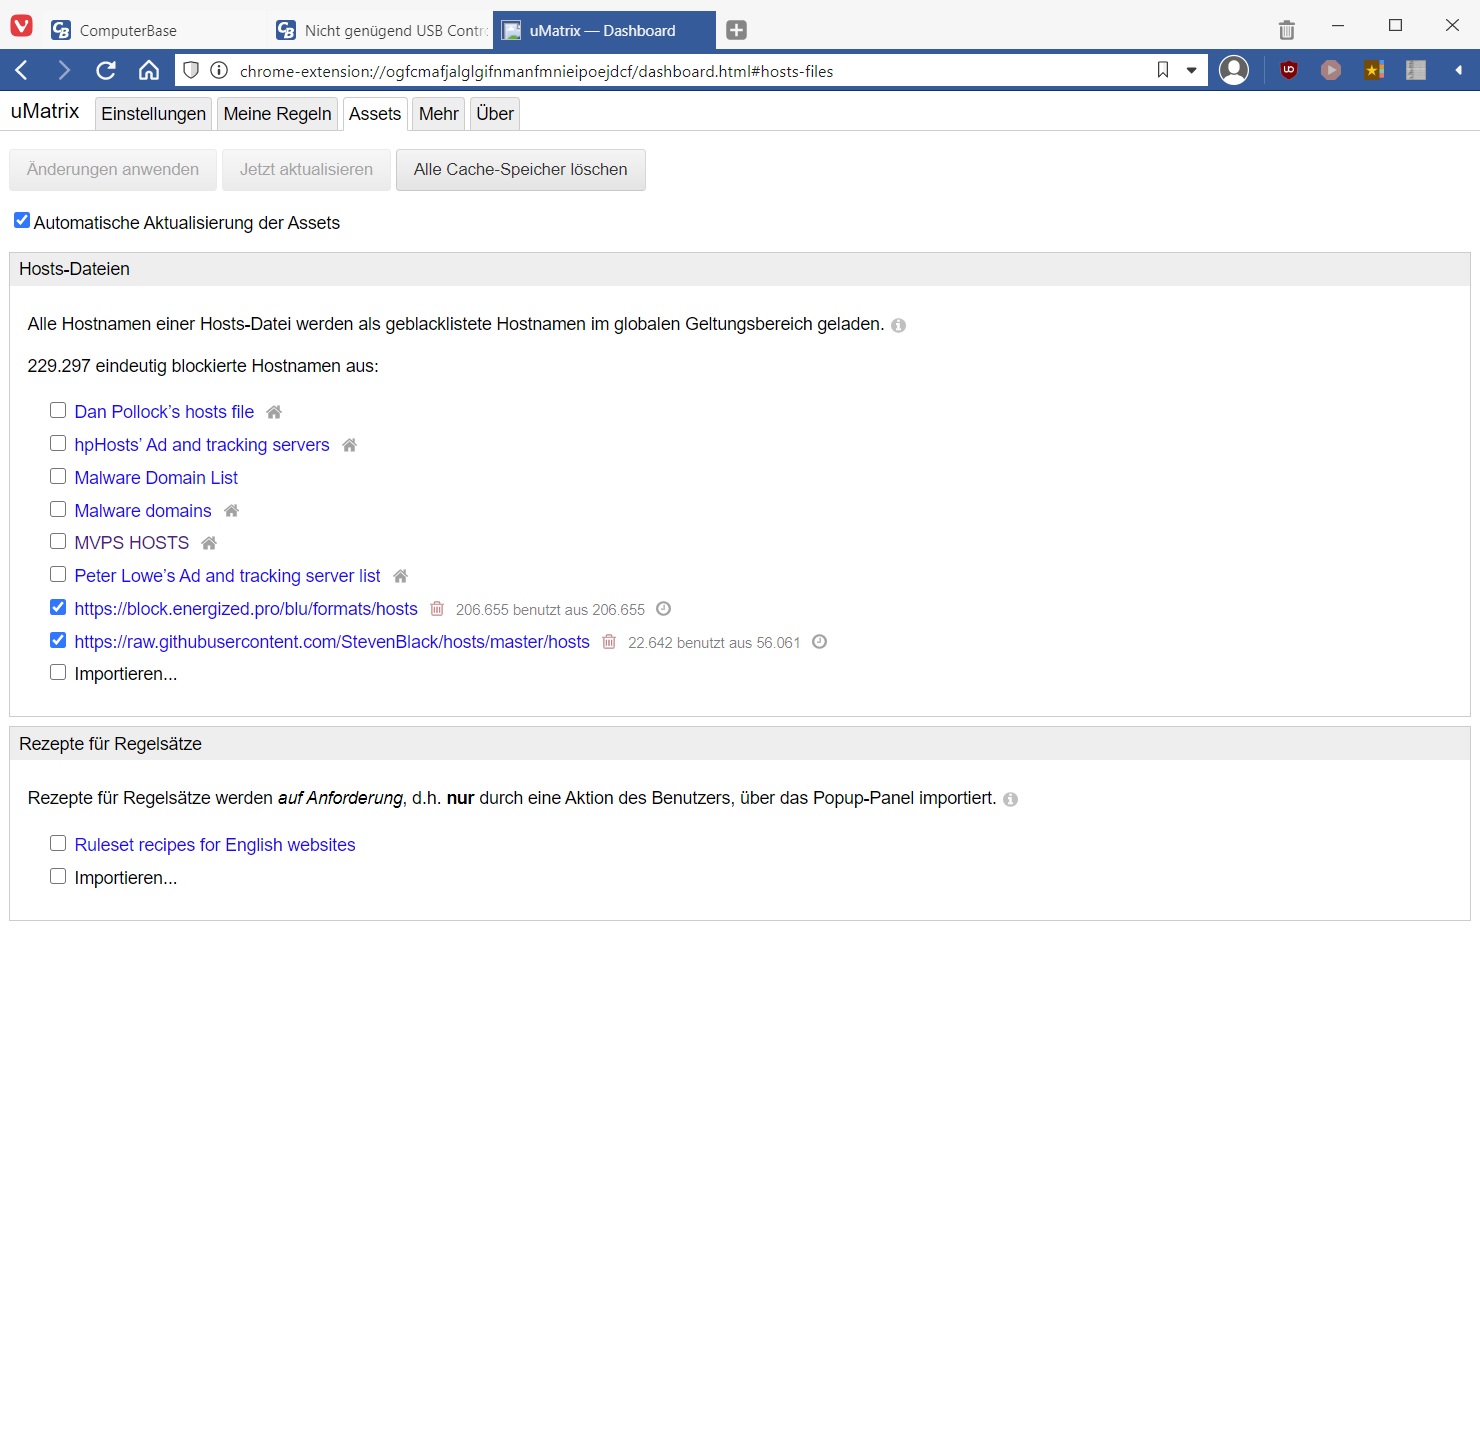Click the star bookmark extension icon
The height and width of the screenshot is (1440, 1480).
(x=1374, y=70)
